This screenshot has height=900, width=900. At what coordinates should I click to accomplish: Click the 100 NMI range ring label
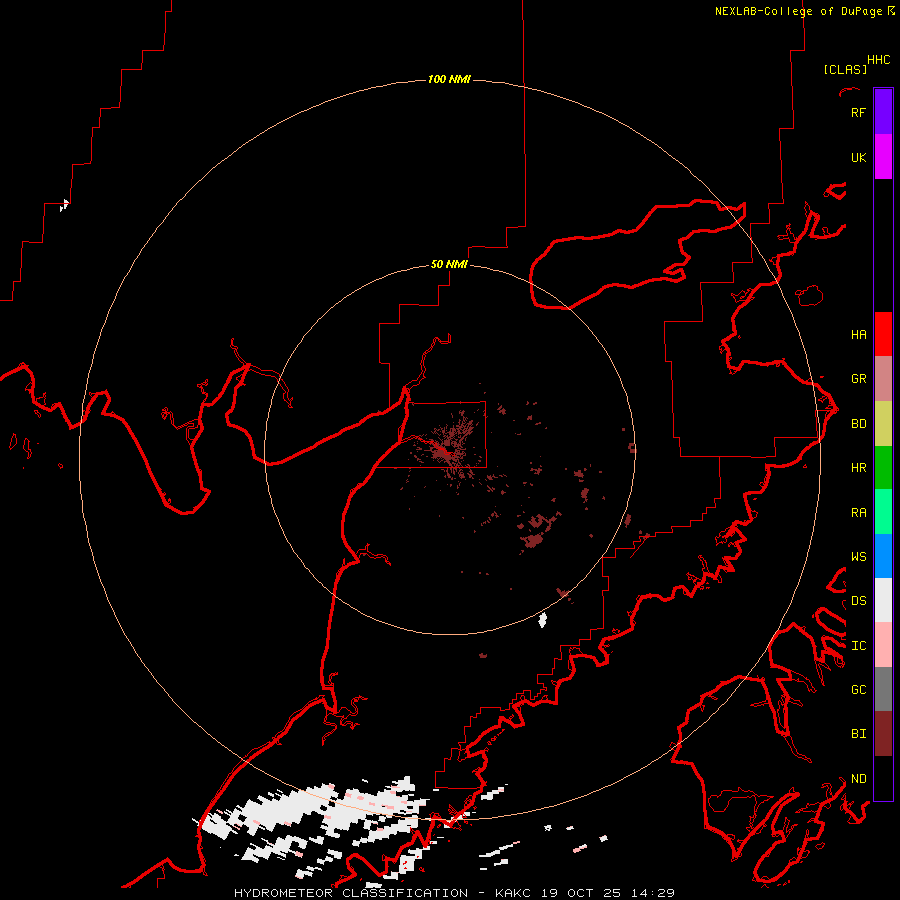pos(449,79)
